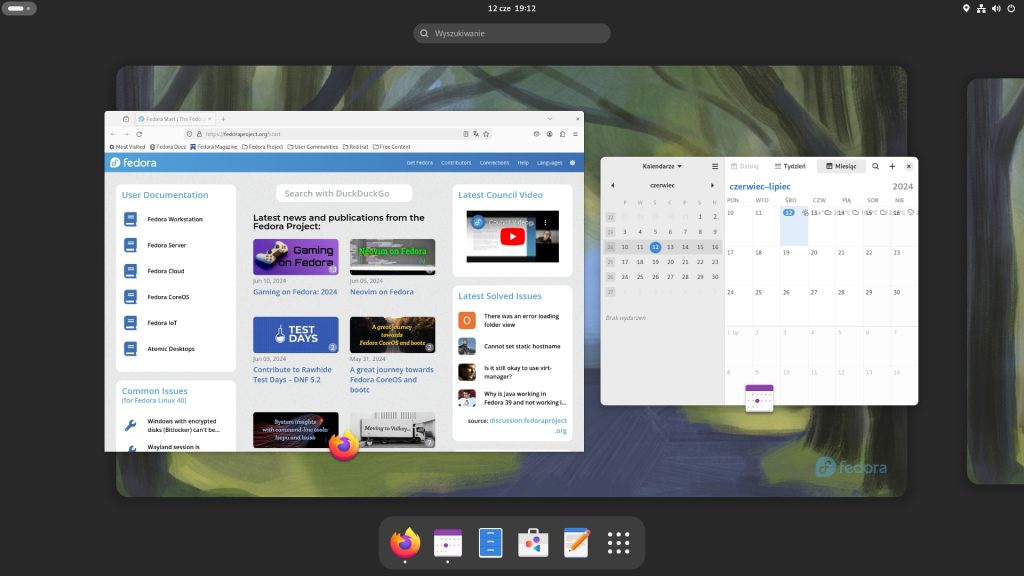The height and width of the screenshot is (576, 1024).
Task: Show all applications grid
Action: 619,543
